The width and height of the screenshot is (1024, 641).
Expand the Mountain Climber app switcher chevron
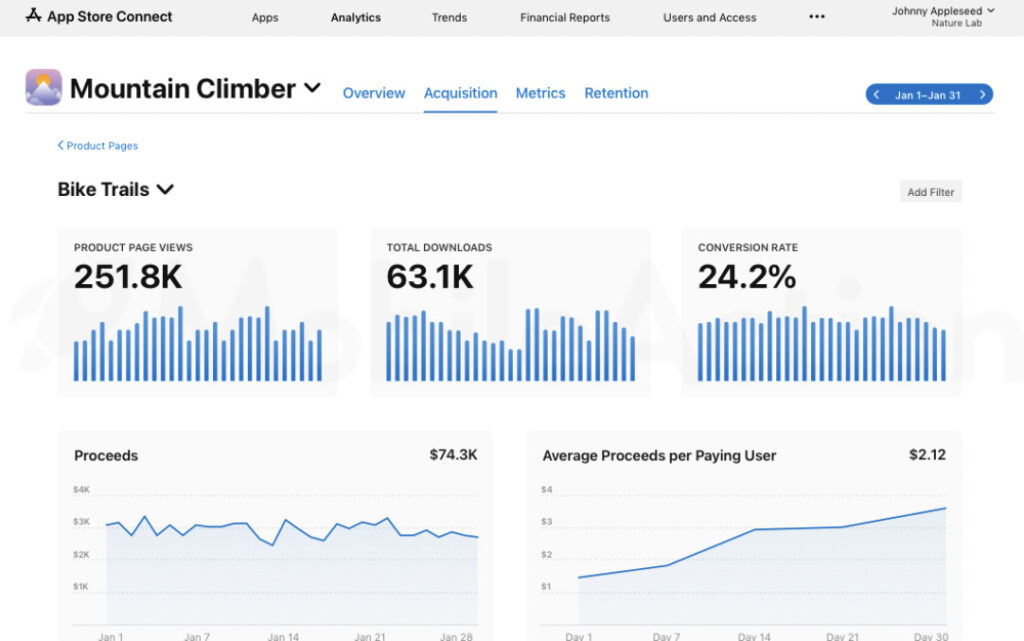[x=313, y=87]
